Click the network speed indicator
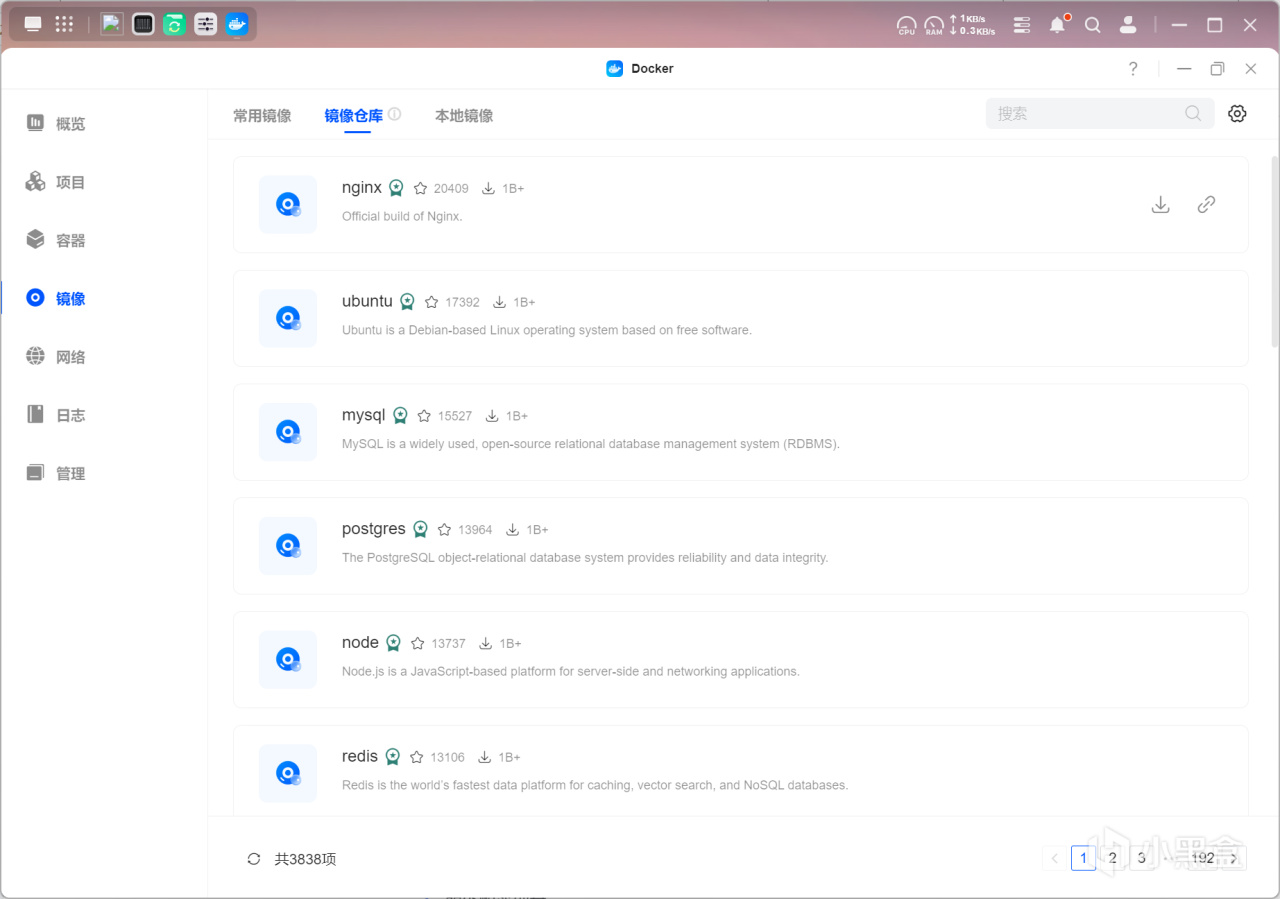Viewport: 1280px width, 899px height. [972, 25]
